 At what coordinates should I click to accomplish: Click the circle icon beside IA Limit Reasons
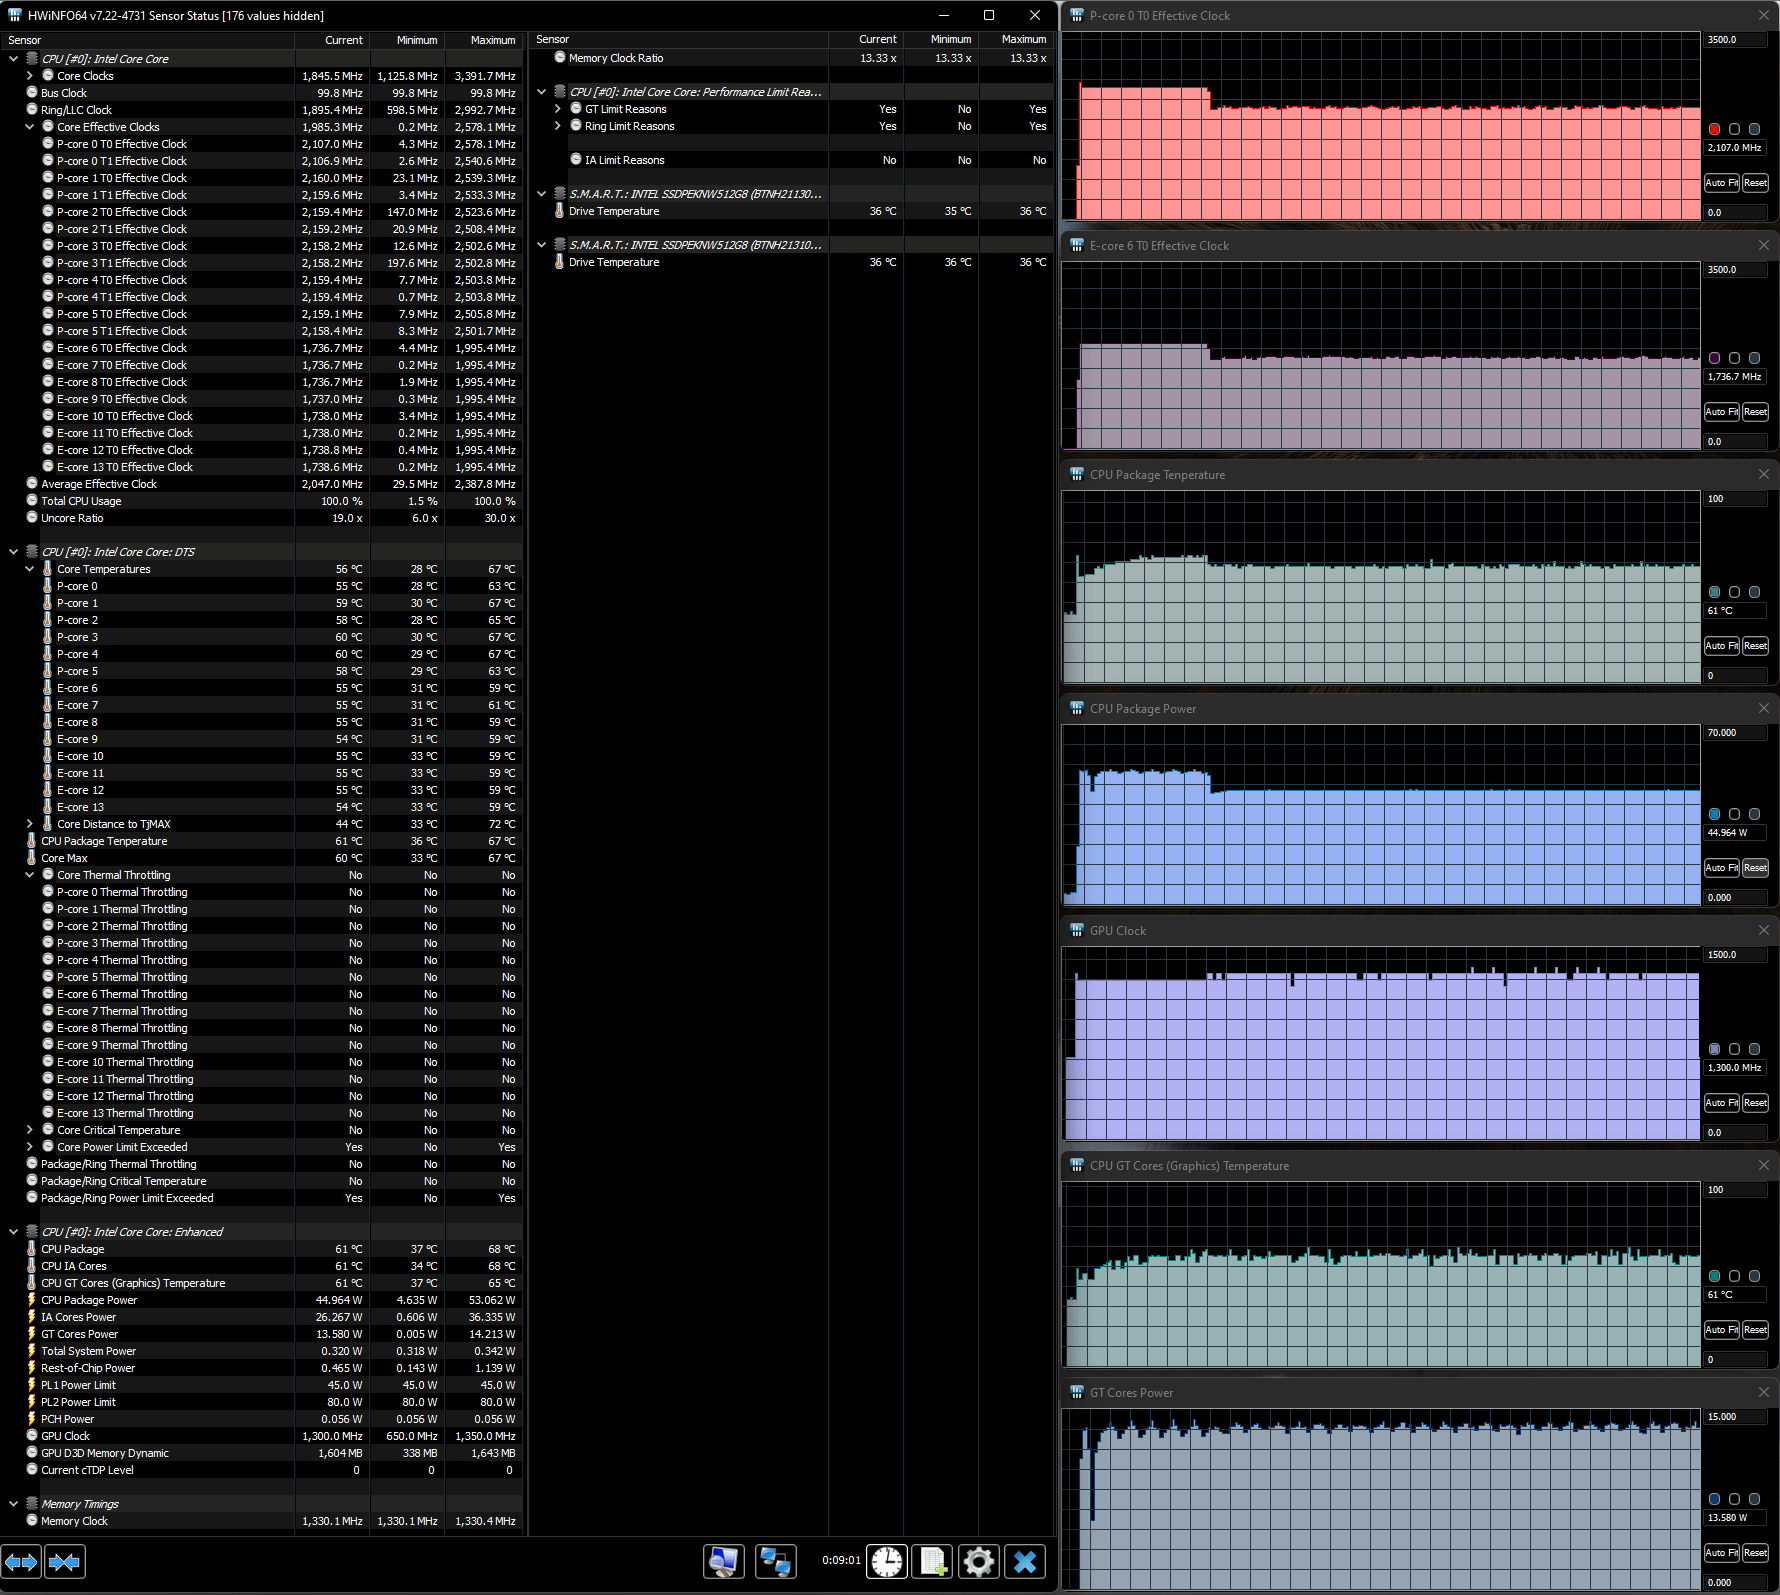[576, 160]
